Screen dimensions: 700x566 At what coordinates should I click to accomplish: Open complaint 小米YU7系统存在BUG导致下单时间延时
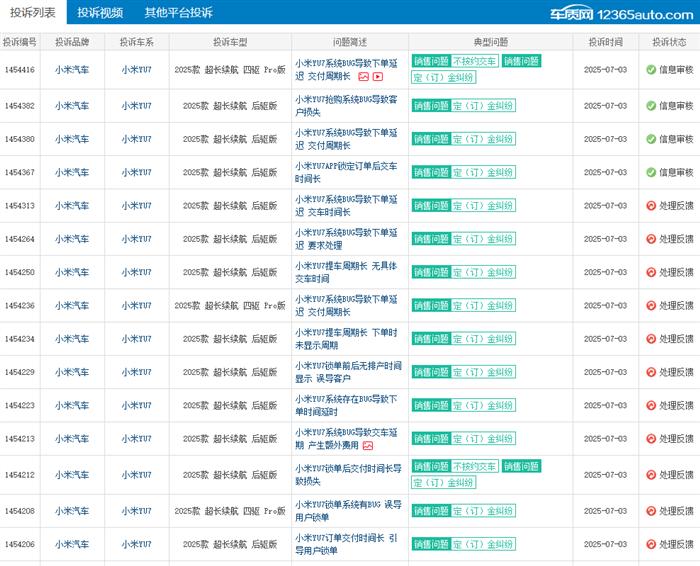(x=346, y=405)
